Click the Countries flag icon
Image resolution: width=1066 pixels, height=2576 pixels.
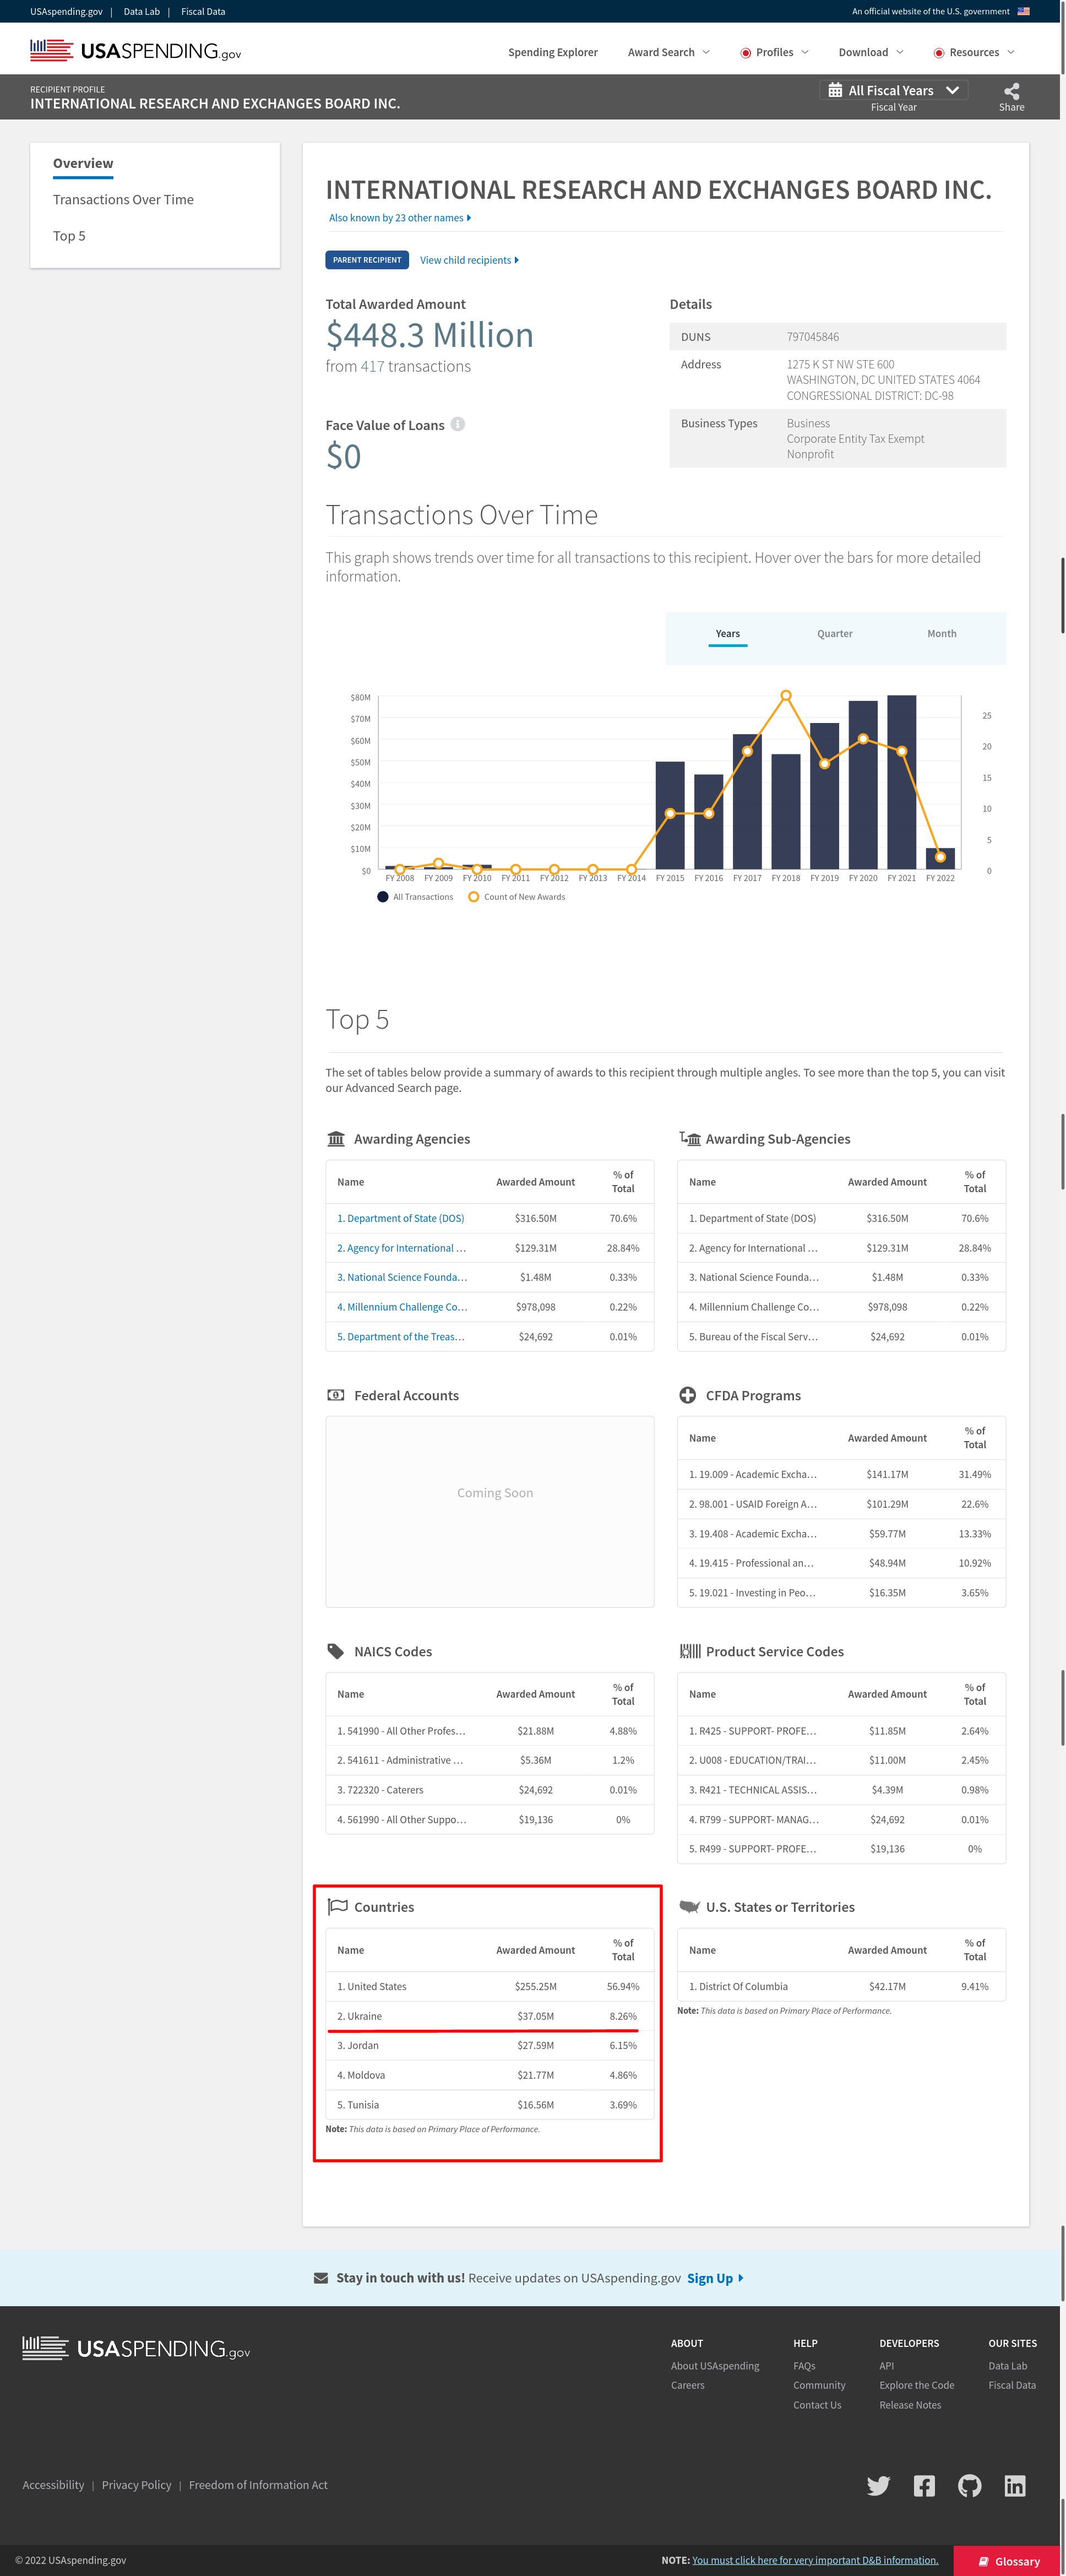coord(338,1906)
